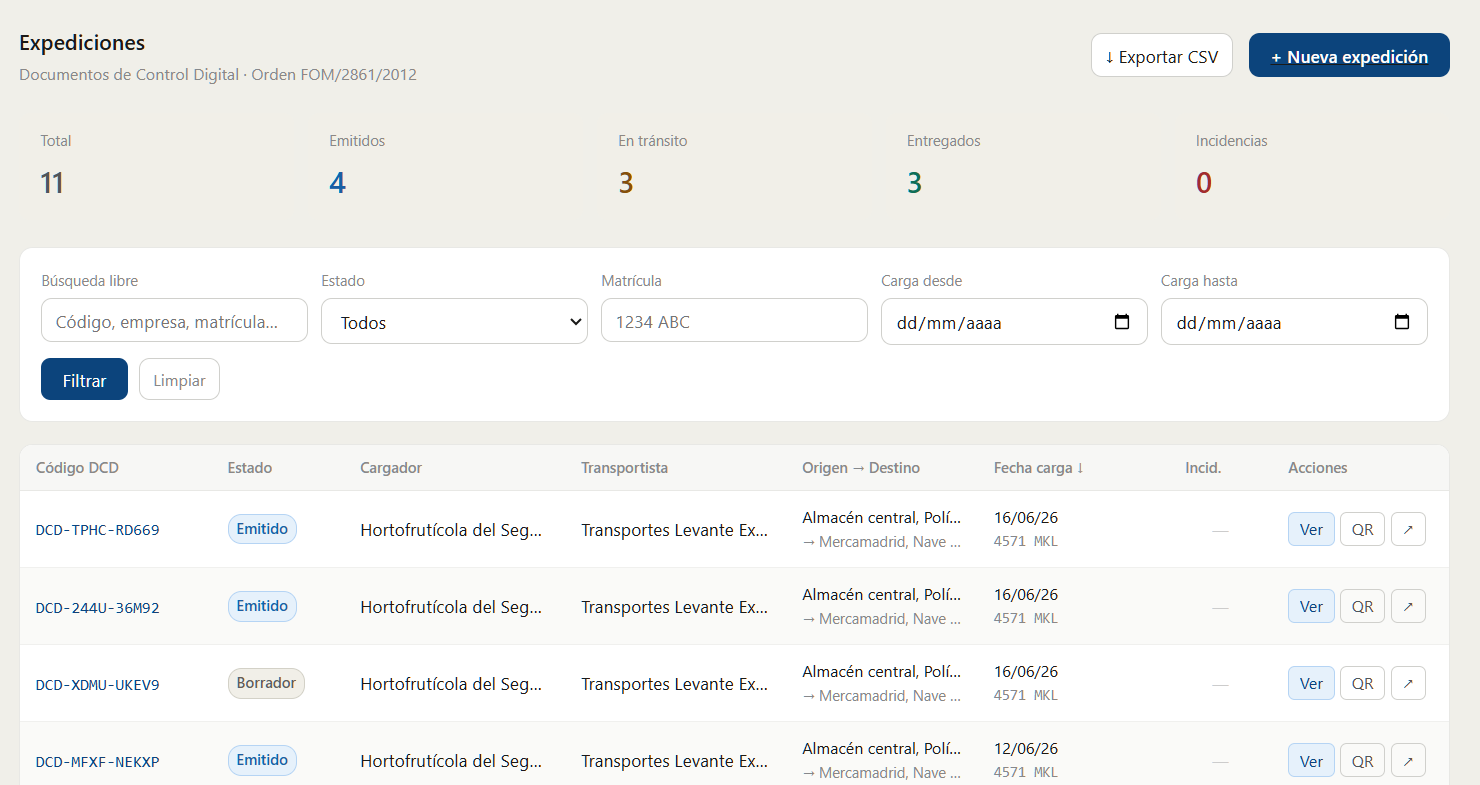Focus the Matrícula input field
The height and width of the screenshot is (785, 1480).
[x=734, y=320]
